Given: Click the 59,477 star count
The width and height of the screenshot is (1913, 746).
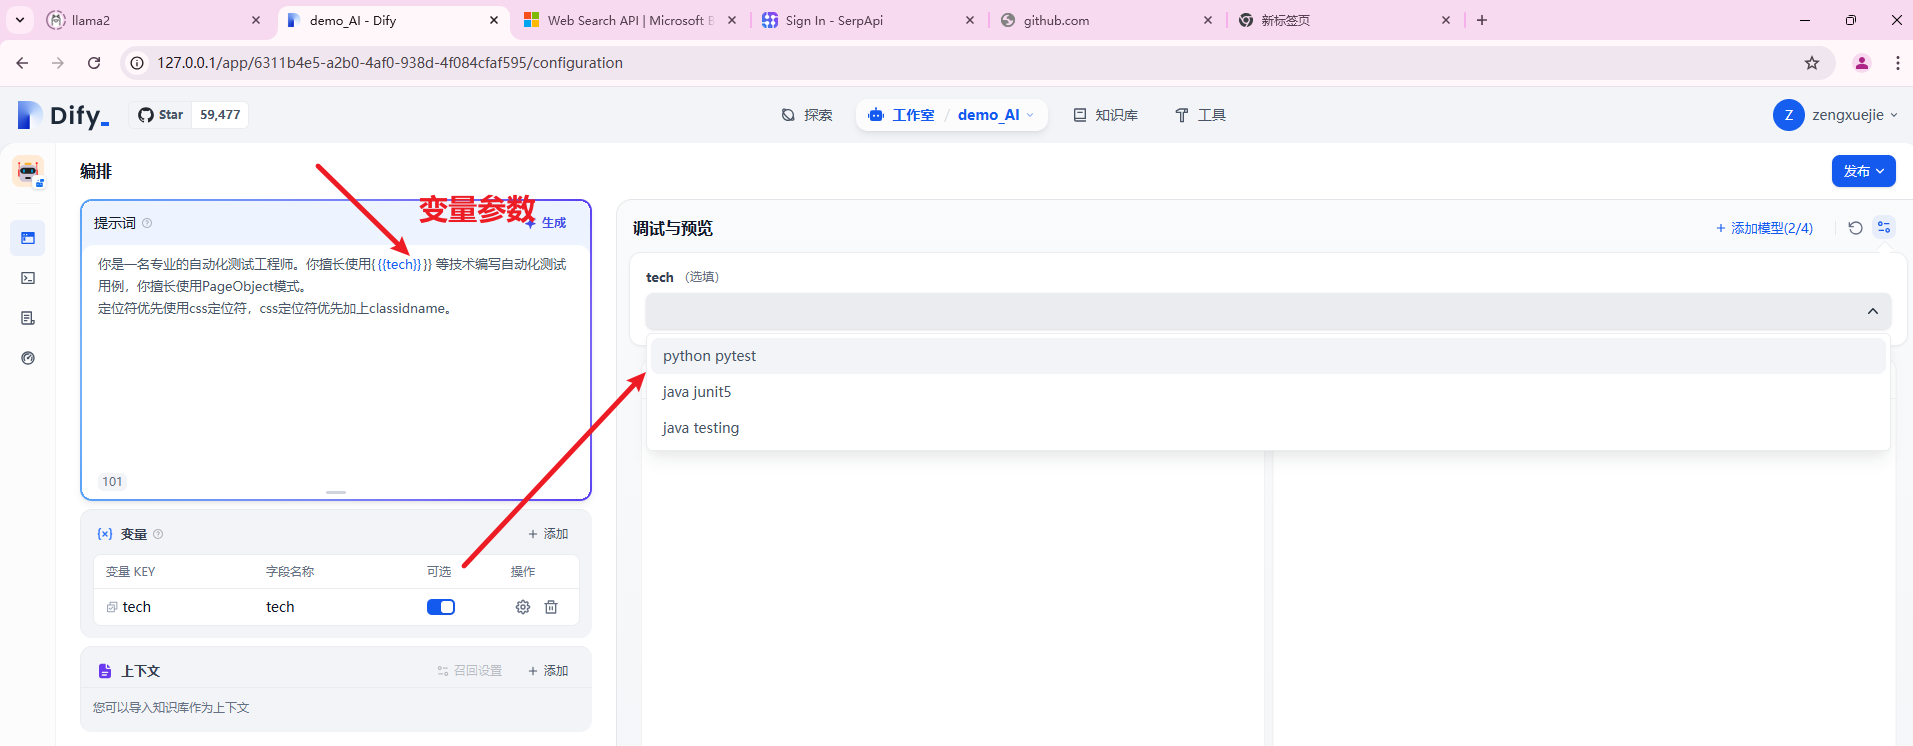Looking at the screenshot, I should (x=220, y=115).
